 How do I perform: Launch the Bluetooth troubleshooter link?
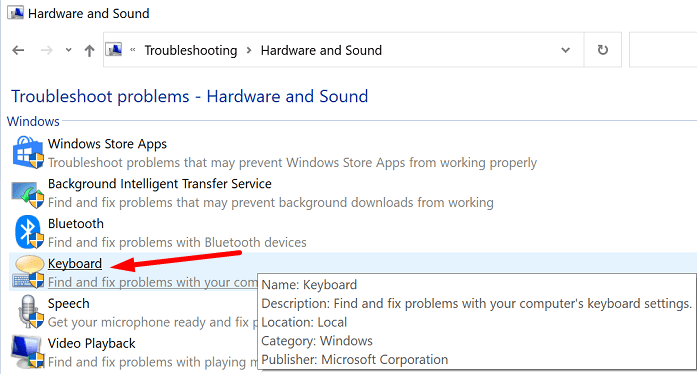click(76, 223)
